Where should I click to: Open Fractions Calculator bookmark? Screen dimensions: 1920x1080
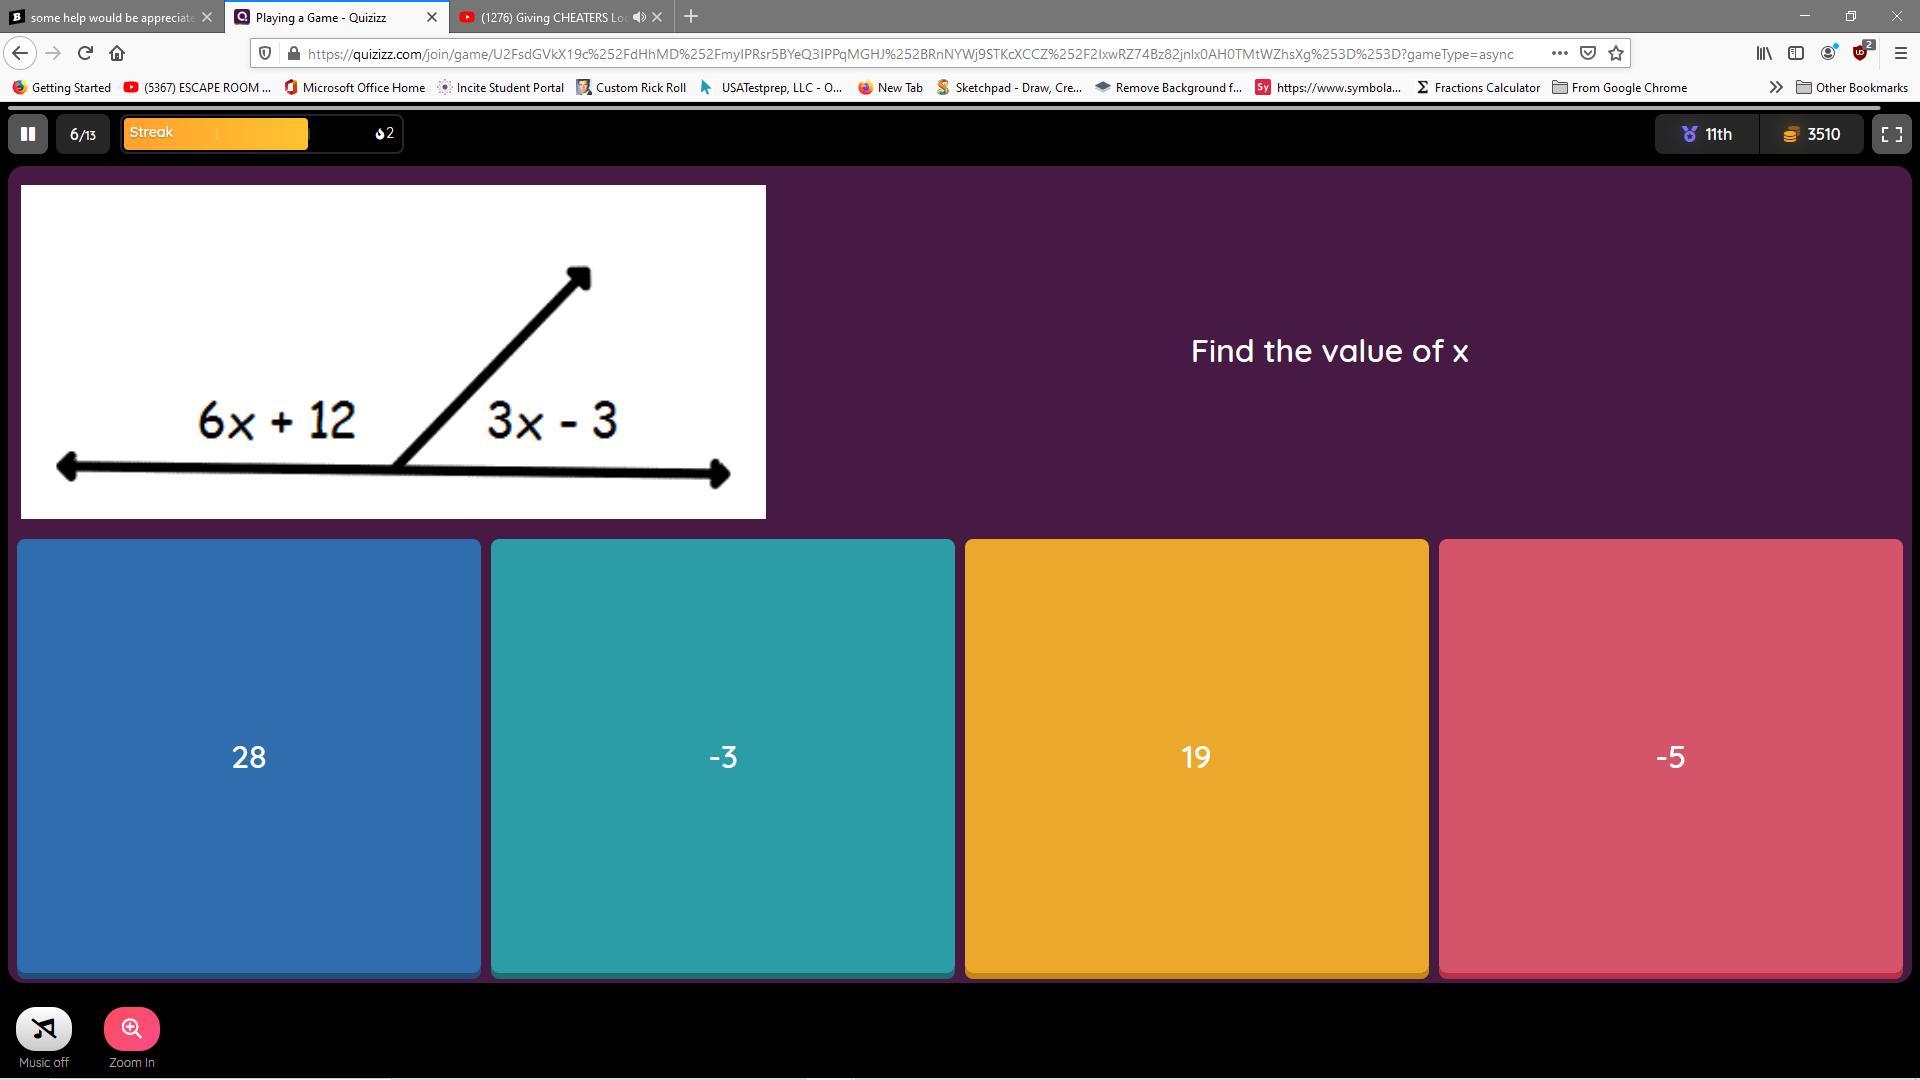tap(1477, 88)
